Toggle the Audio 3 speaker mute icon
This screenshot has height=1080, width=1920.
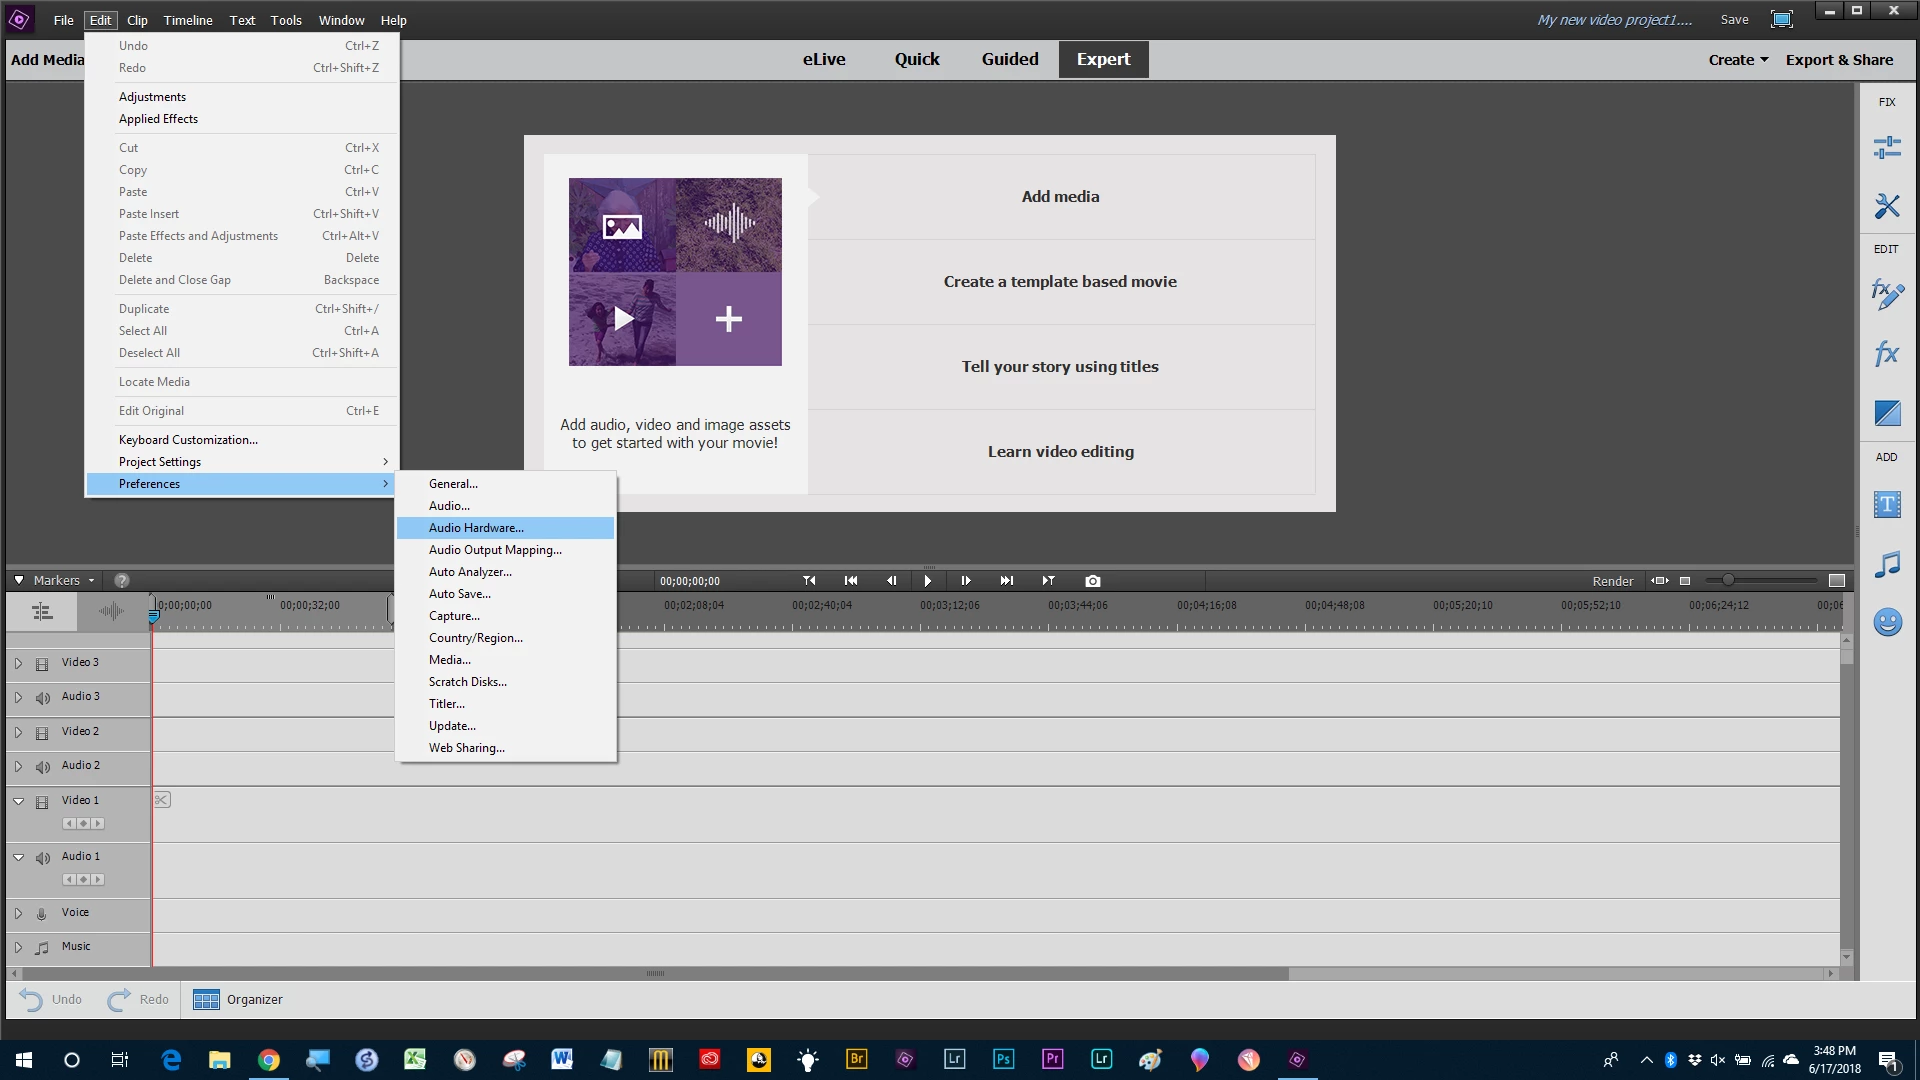[42, 698]
